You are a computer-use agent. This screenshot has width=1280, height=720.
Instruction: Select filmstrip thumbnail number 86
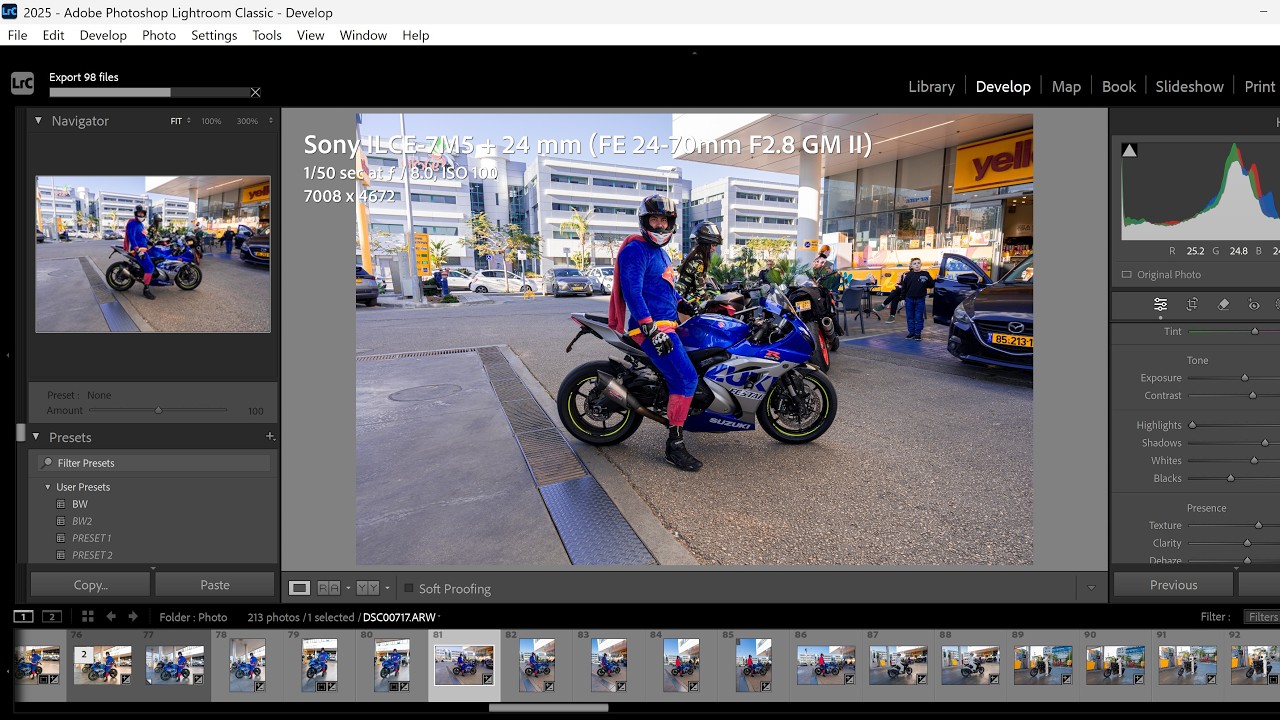tap(826, 665)
